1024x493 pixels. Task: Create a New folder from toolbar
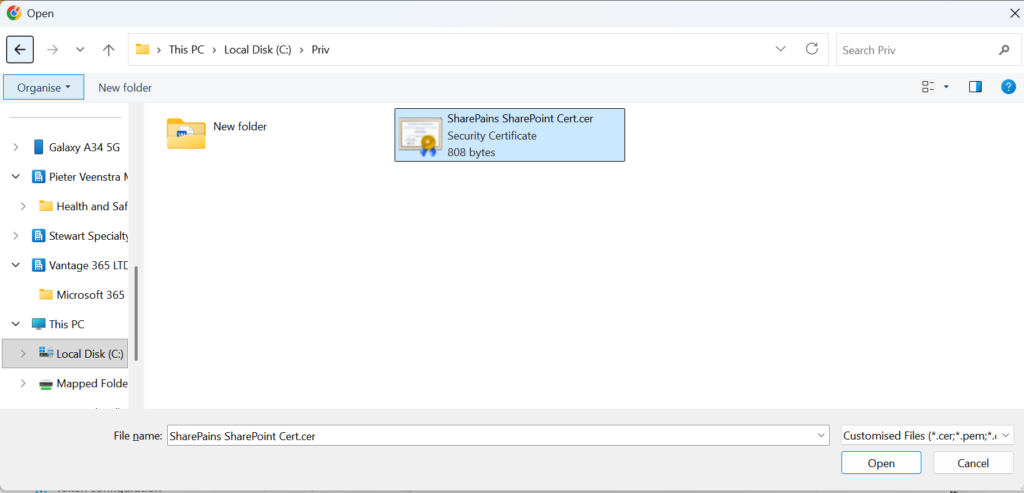point(125,87)
